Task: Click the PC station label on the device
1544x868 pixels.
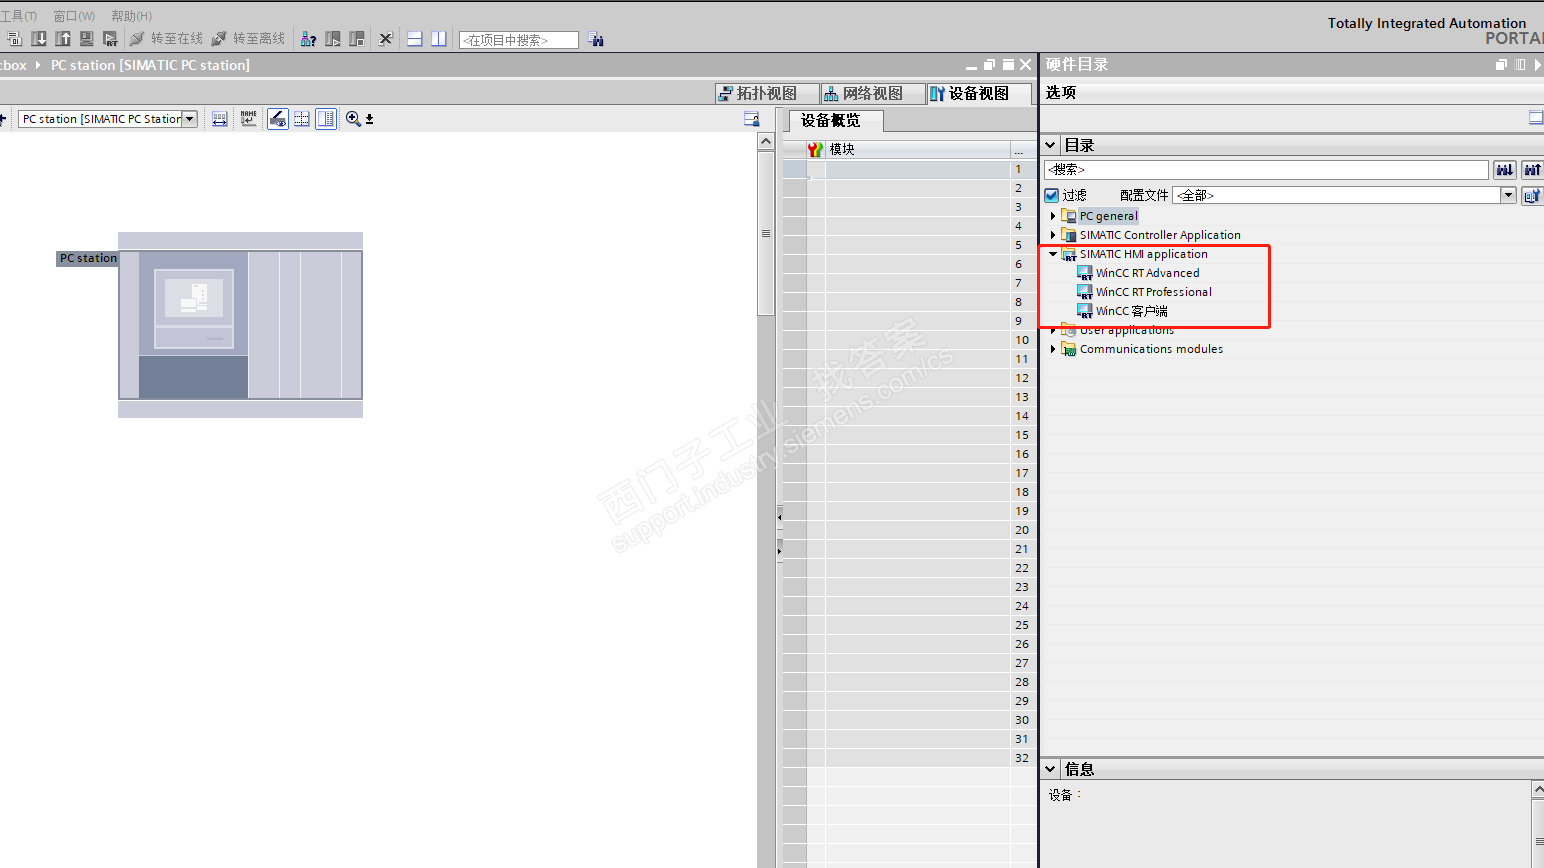Action: (88, 258)
